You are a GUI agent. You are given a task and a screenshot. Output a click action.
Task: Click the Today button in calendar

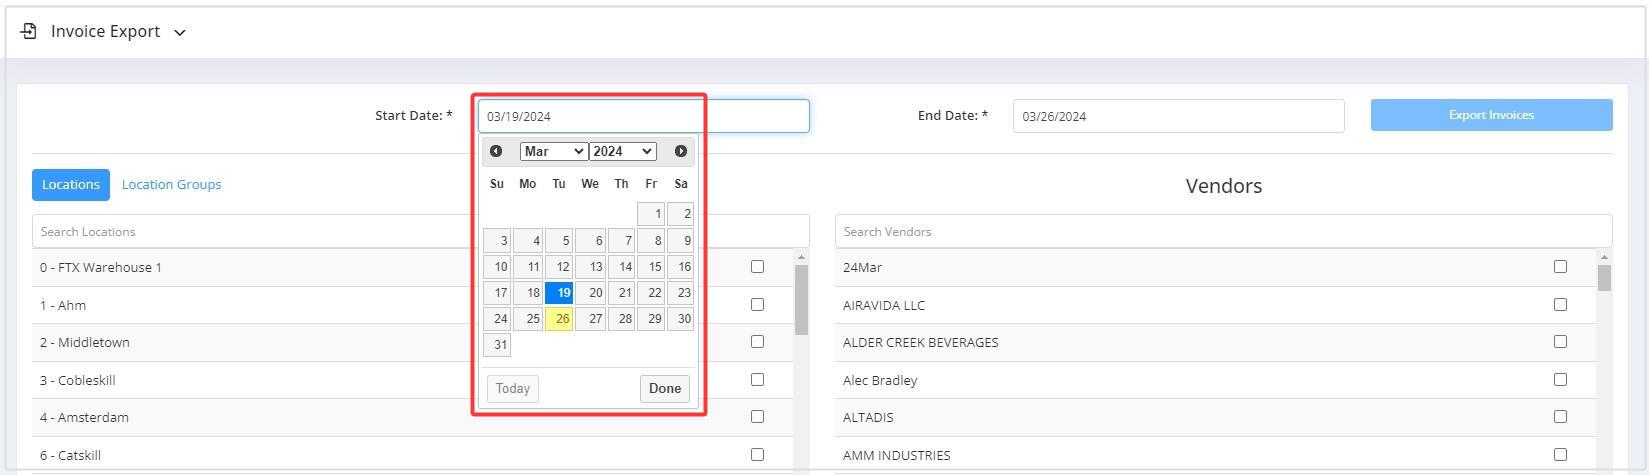point(513,389)
